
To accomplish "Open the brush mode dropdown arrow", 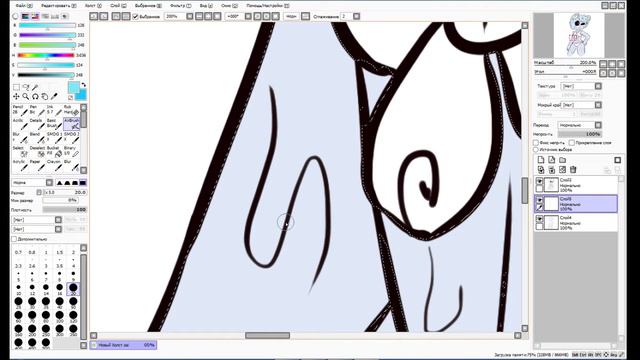I will point(49,182).
